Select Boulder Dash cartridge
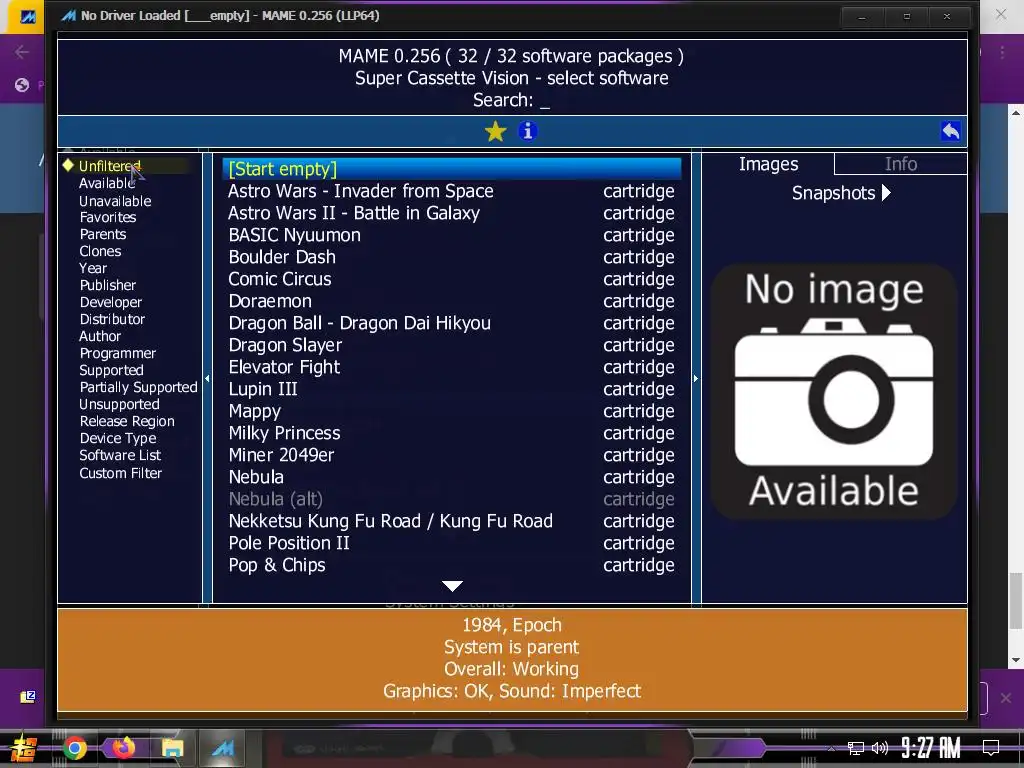The width and height of the screenshot is (1024, 768). pyautogui.click(x=452, y=257)
